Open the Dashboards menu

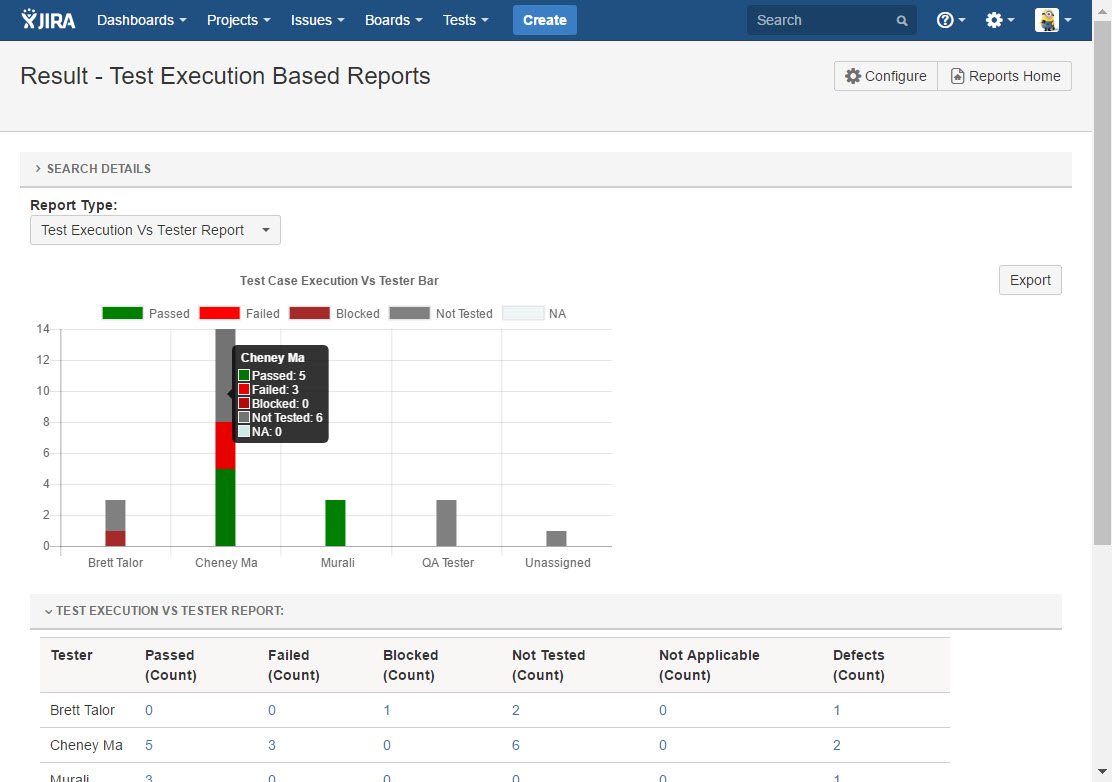pyautogui.click(x=141, y=20)
